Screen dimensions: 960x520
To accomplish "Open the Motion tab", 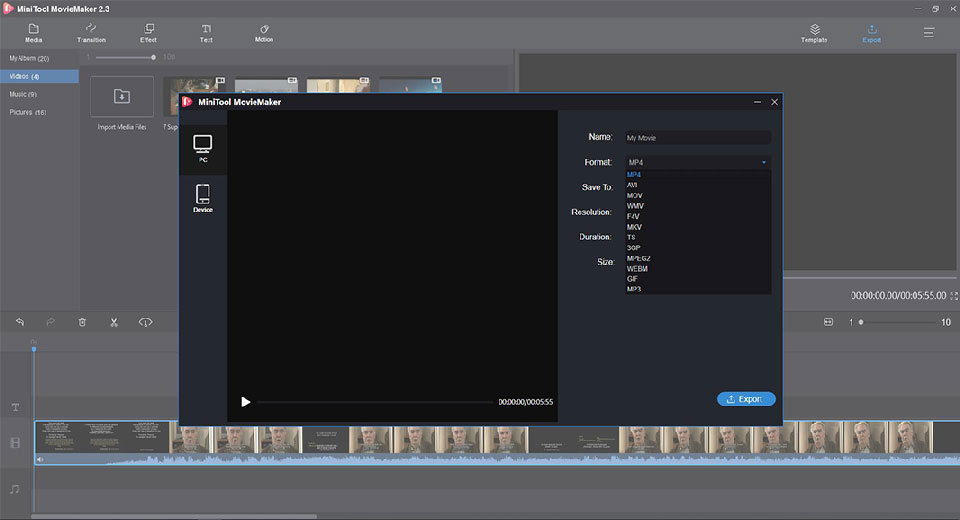I will pos(264,33).
